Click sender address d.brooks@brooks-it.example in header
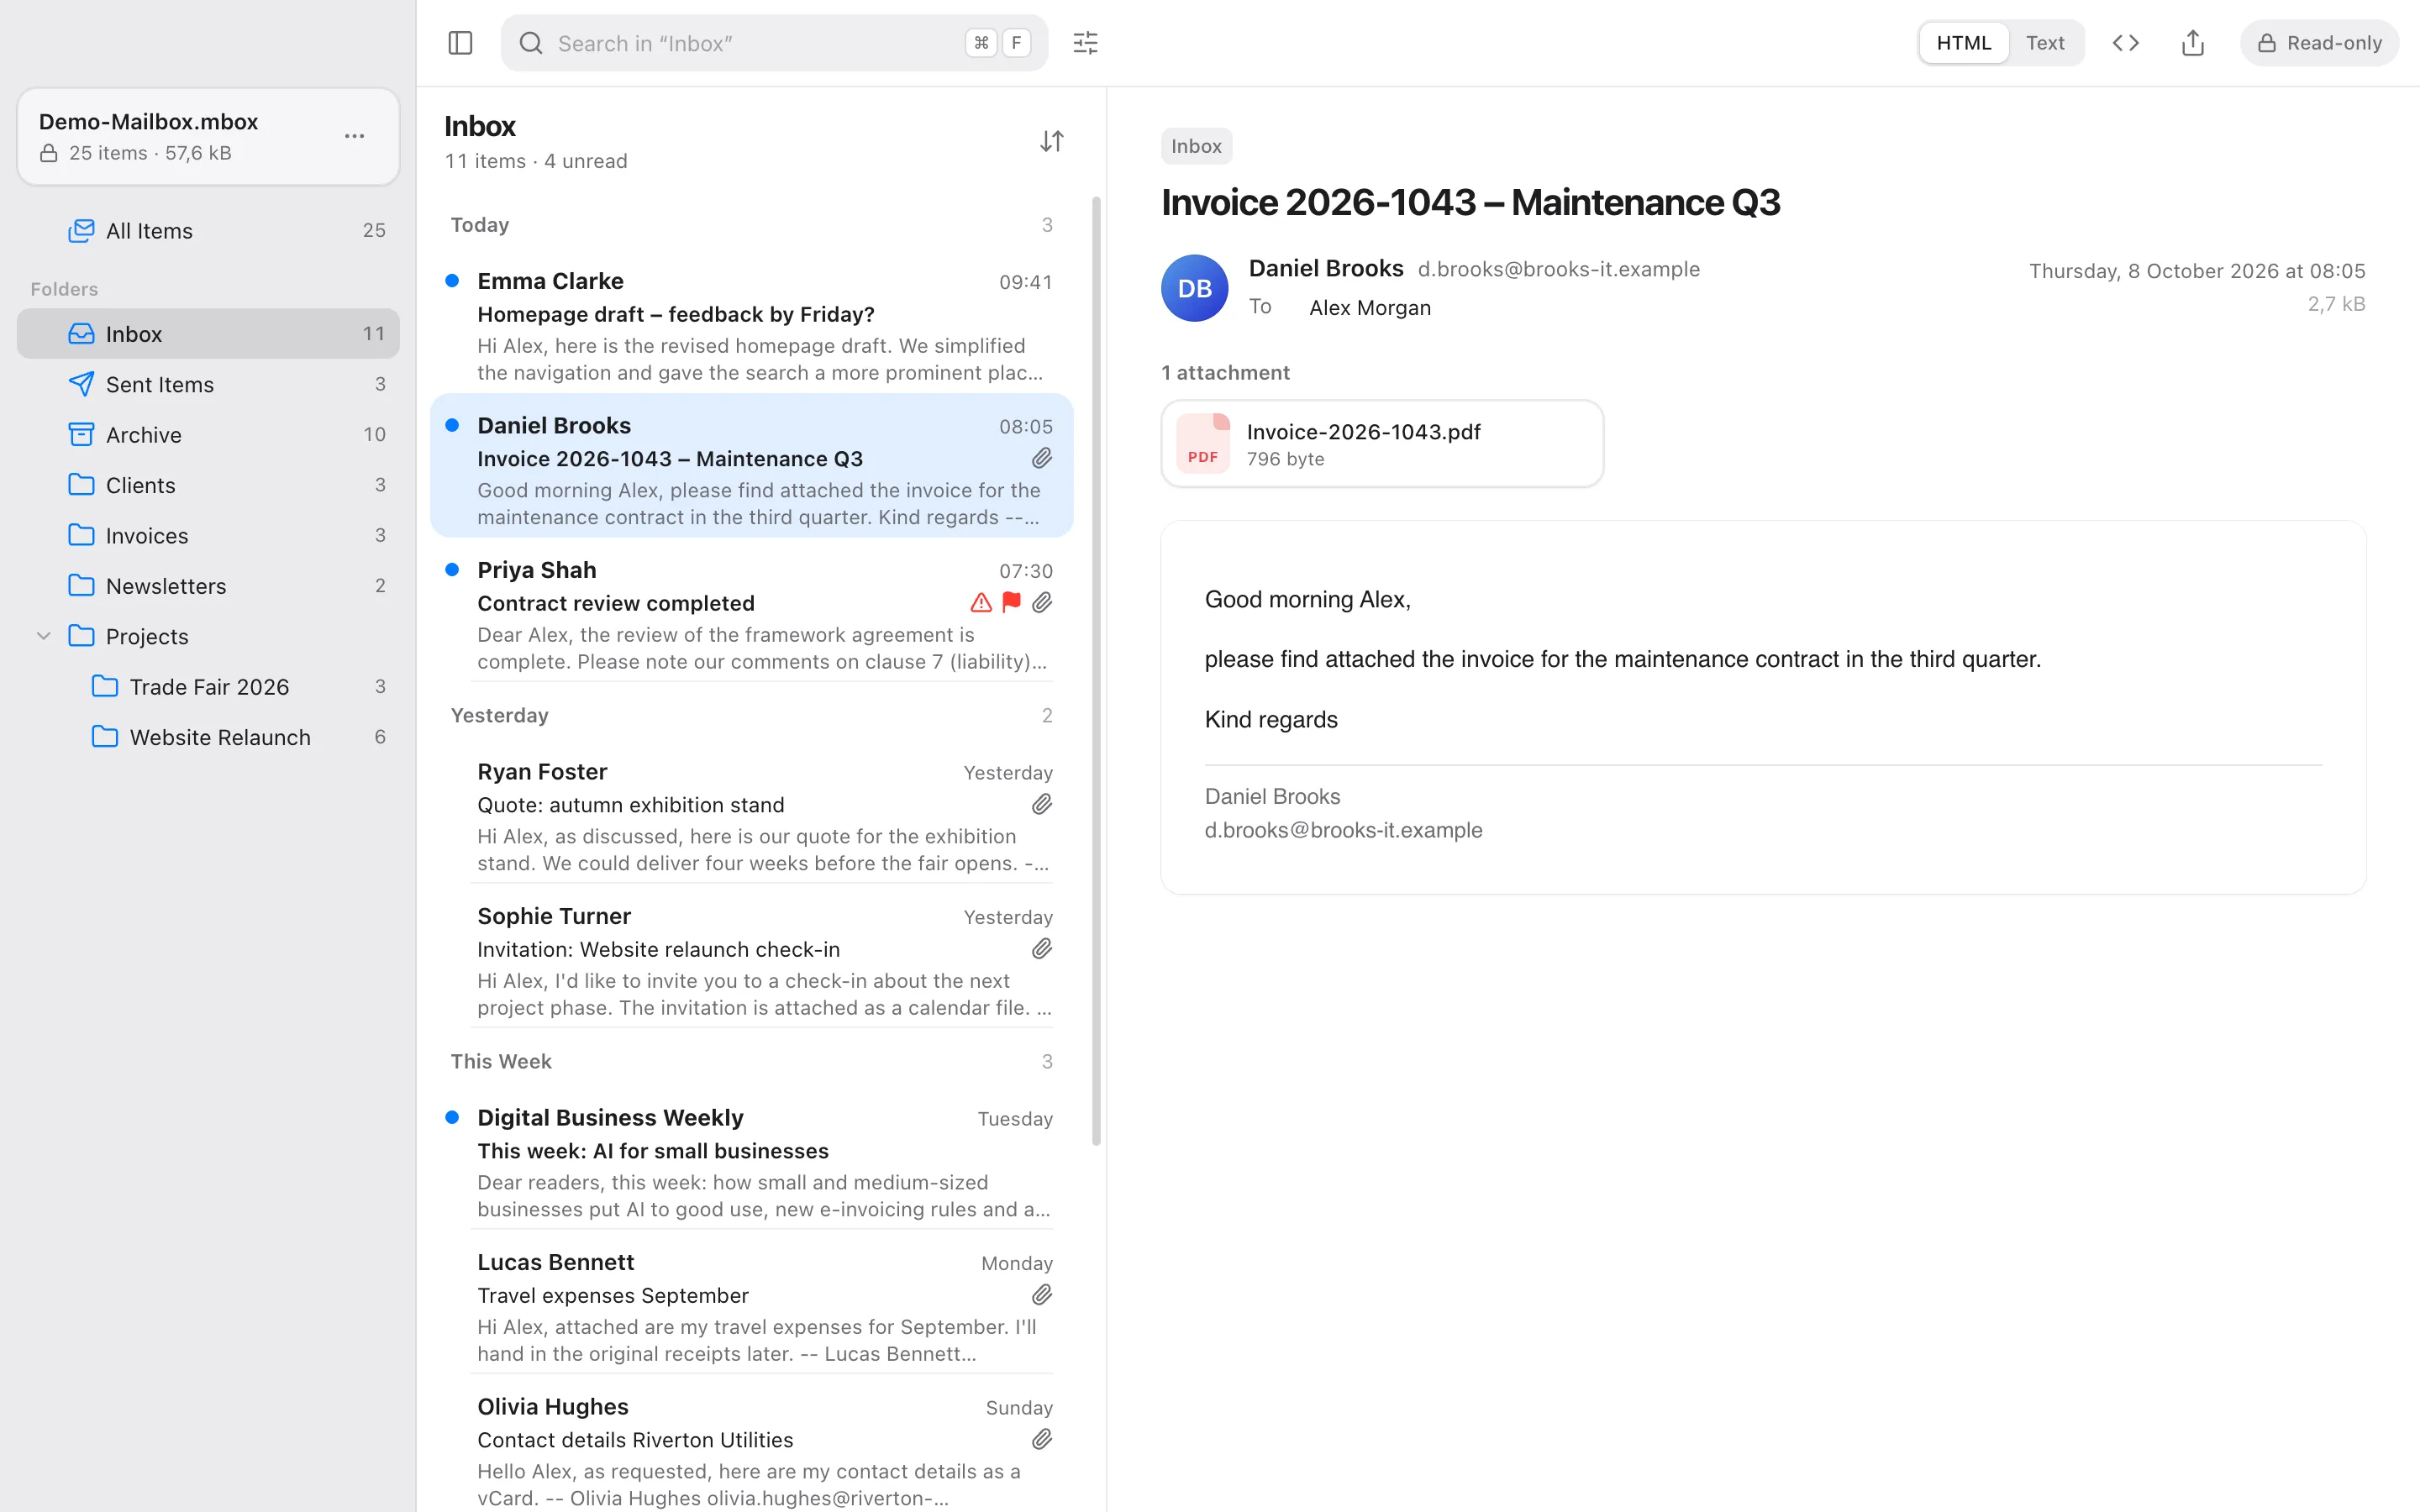This screenshot has width=2420, height=1512. [x=1558, y=269]
